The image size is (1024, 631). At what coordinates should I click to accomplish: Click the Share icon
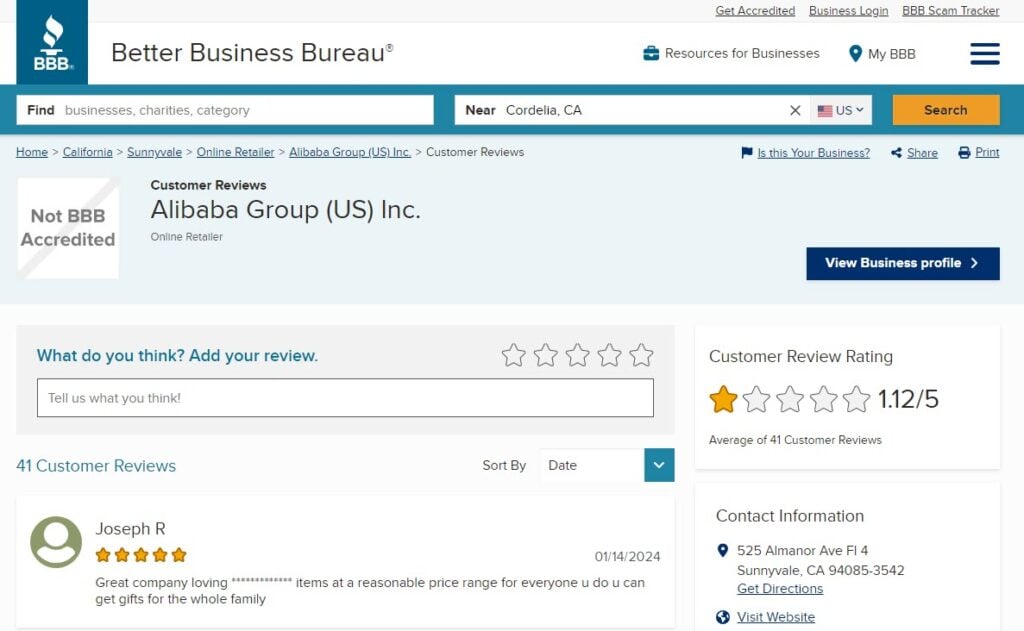click(x=897, y=153)
